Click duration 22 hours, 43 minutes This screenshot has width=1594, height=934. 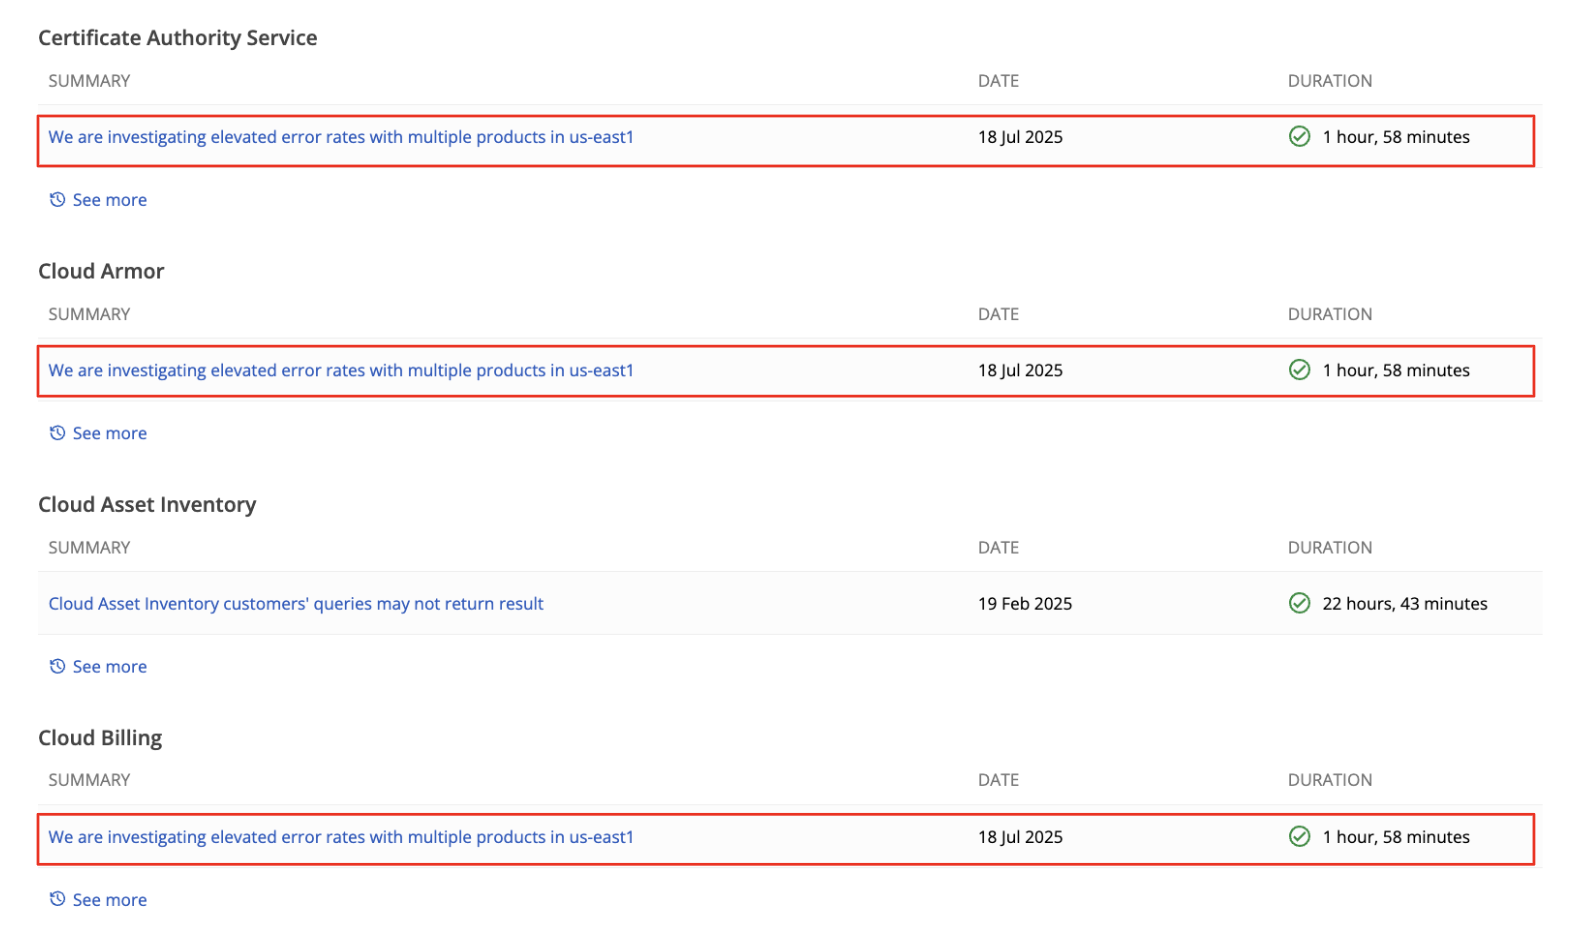pos(1405,604)
